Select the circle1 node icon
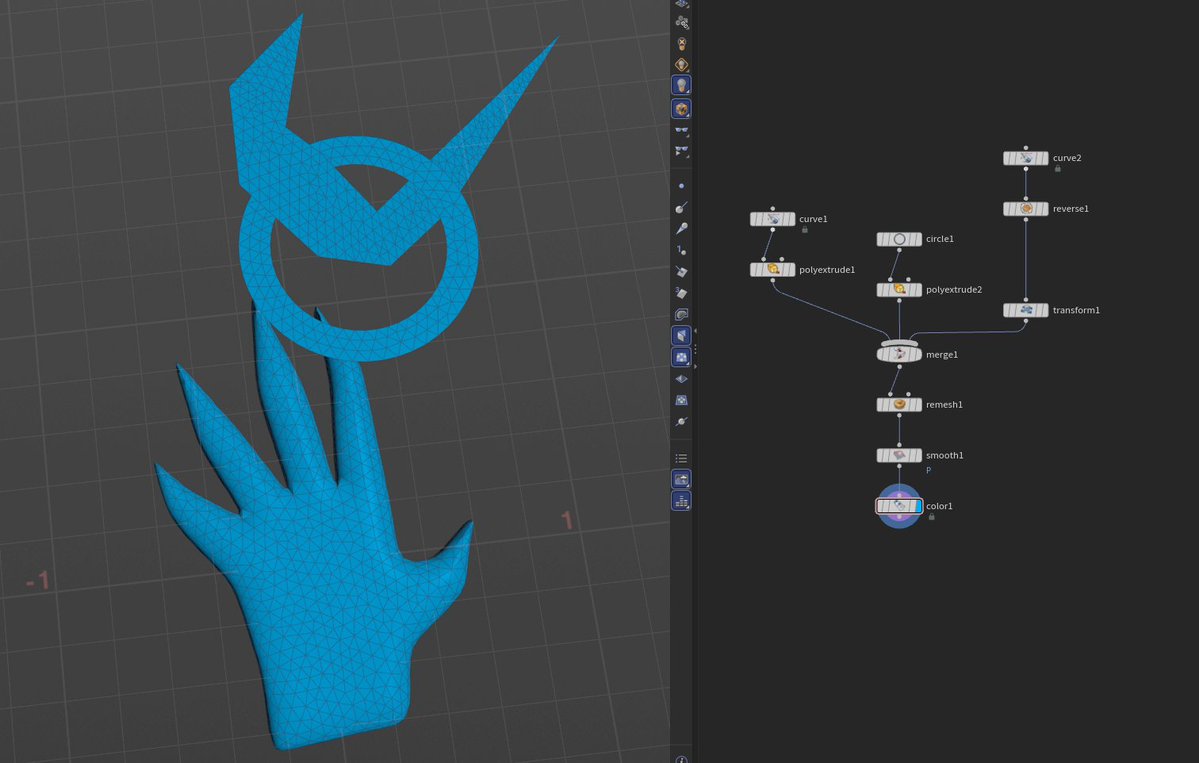The image size is (1199, 763). (899, 239)
